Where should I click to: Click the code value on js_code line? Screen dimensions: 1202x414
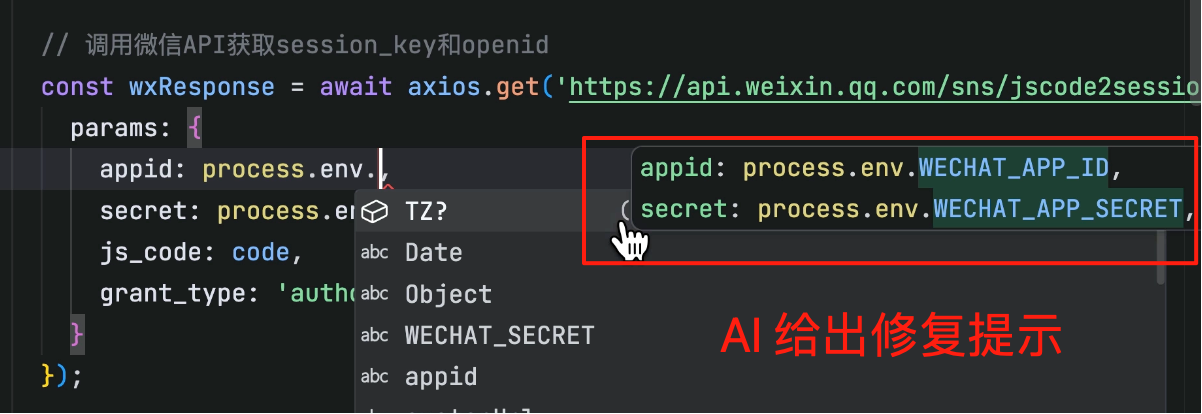[261, 251]
